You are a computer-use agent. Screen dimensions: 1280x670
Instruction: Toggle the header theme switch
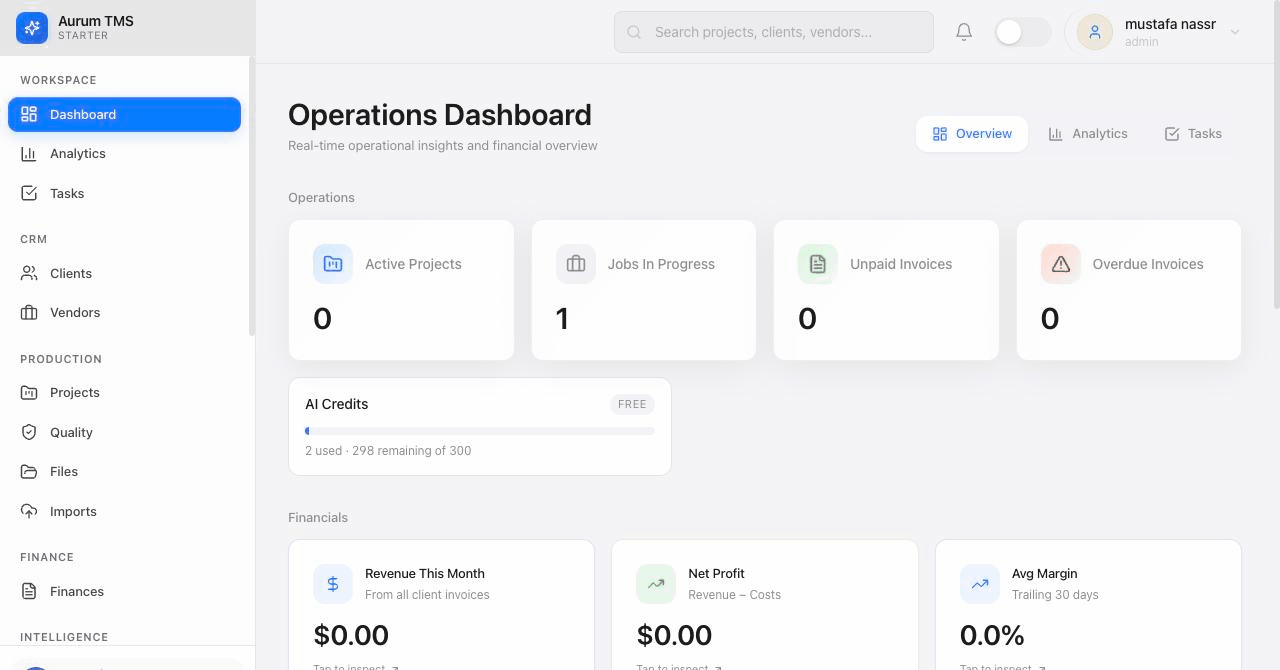tap(1023, 32)
